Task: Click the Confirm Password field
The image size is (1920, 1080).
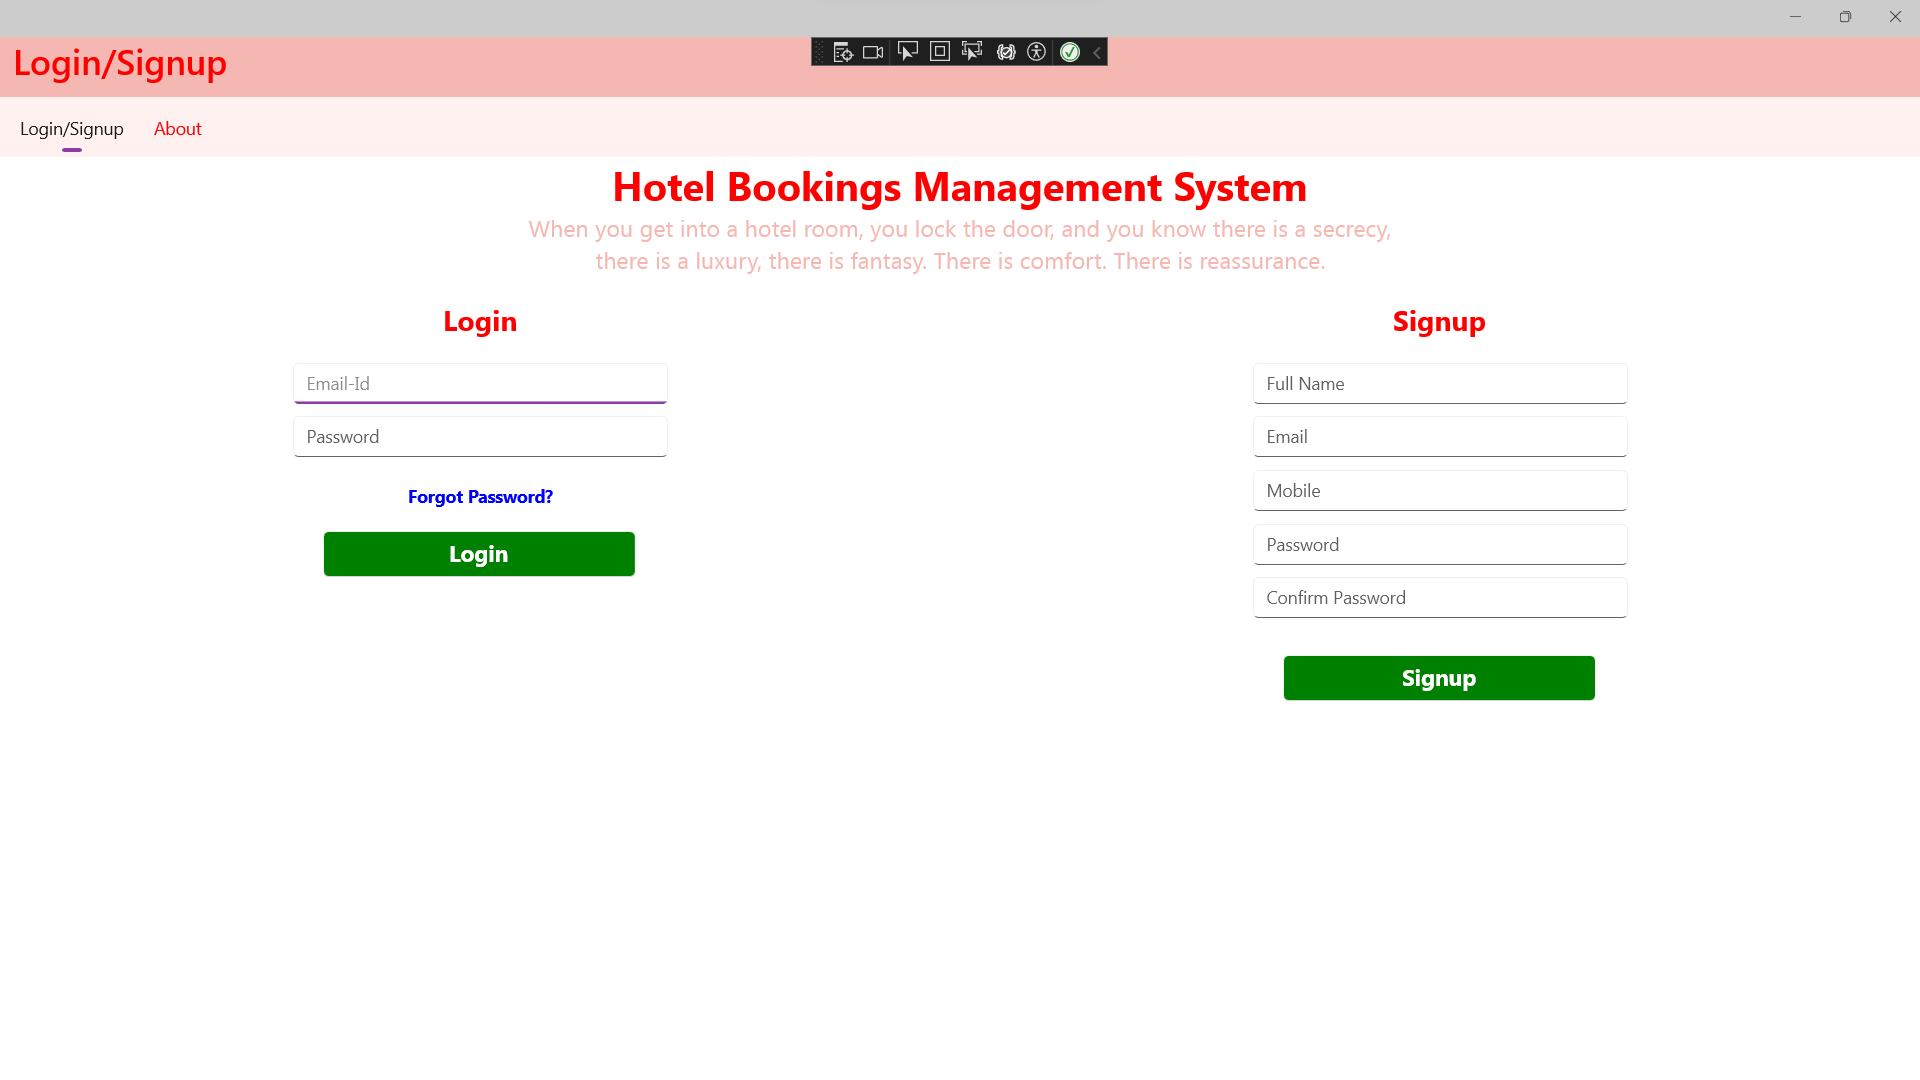Action: click(x=1439, y=597)
